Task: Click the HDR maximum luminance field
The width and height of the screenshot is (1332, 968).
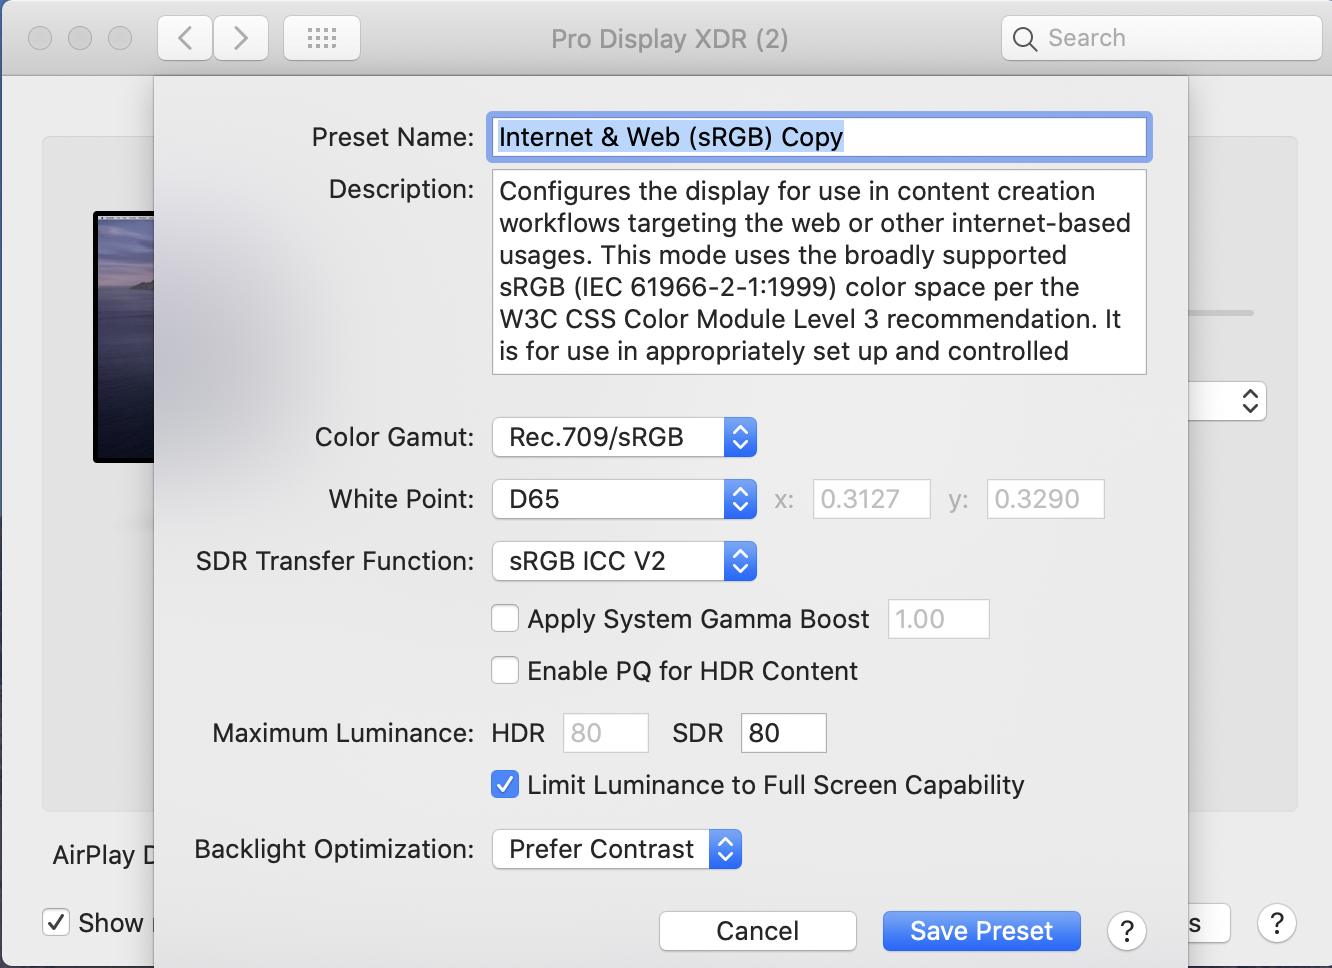Action: pos(606,733)
